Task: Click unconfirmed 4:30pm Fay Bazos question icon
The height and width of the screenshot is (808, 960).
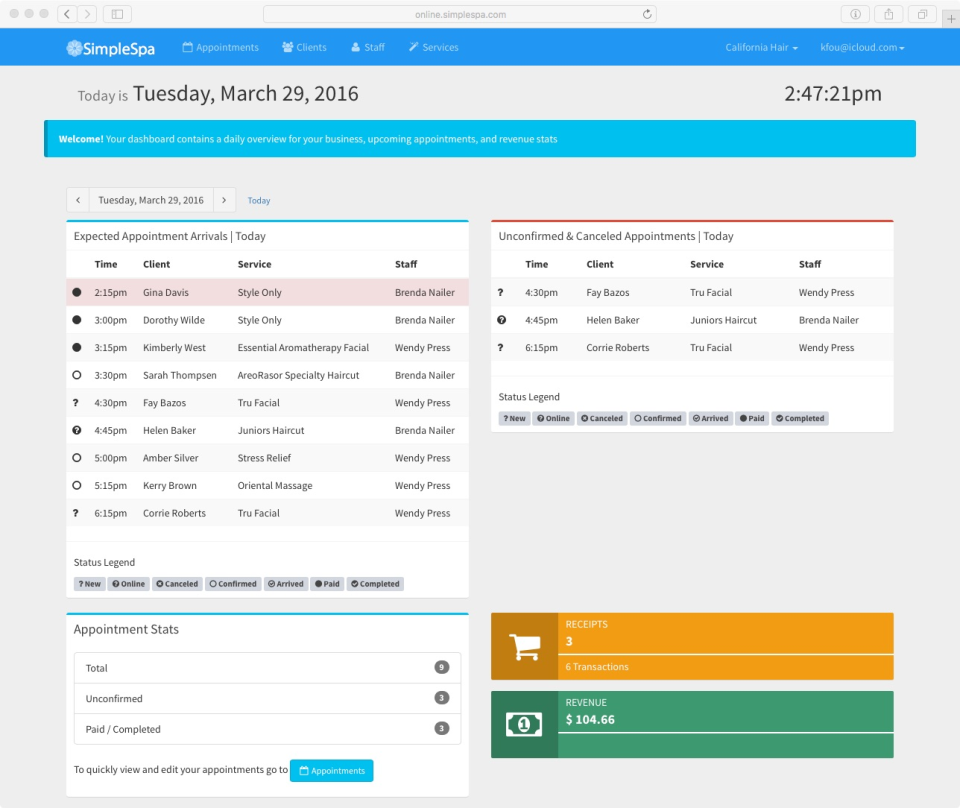Action: (500, 293)
